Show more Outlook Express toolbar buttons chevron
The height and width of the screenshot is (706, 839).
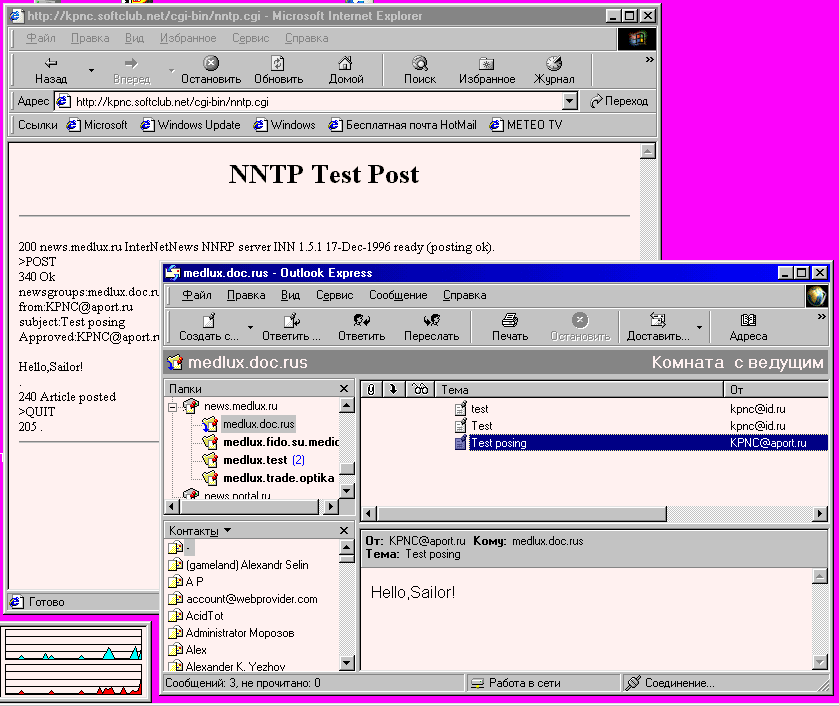tap(821, 317)
